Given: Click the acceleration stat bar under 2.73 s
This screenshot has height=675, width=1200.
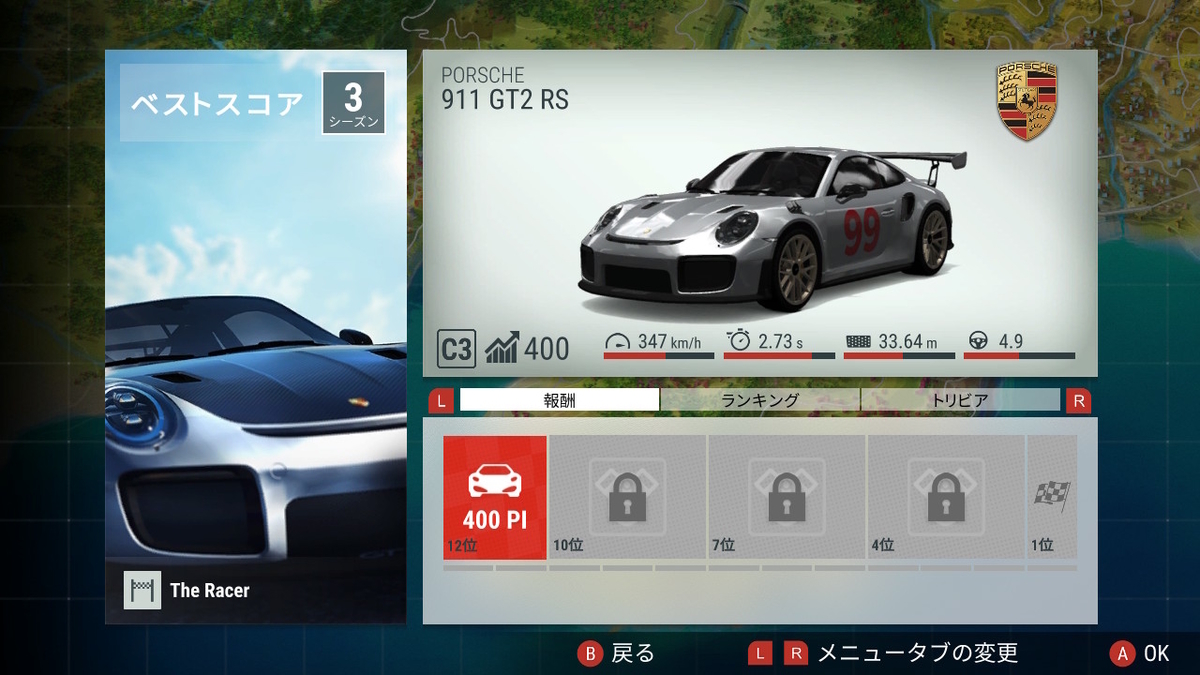Looking at the screenshot, I should click(779, 355).
